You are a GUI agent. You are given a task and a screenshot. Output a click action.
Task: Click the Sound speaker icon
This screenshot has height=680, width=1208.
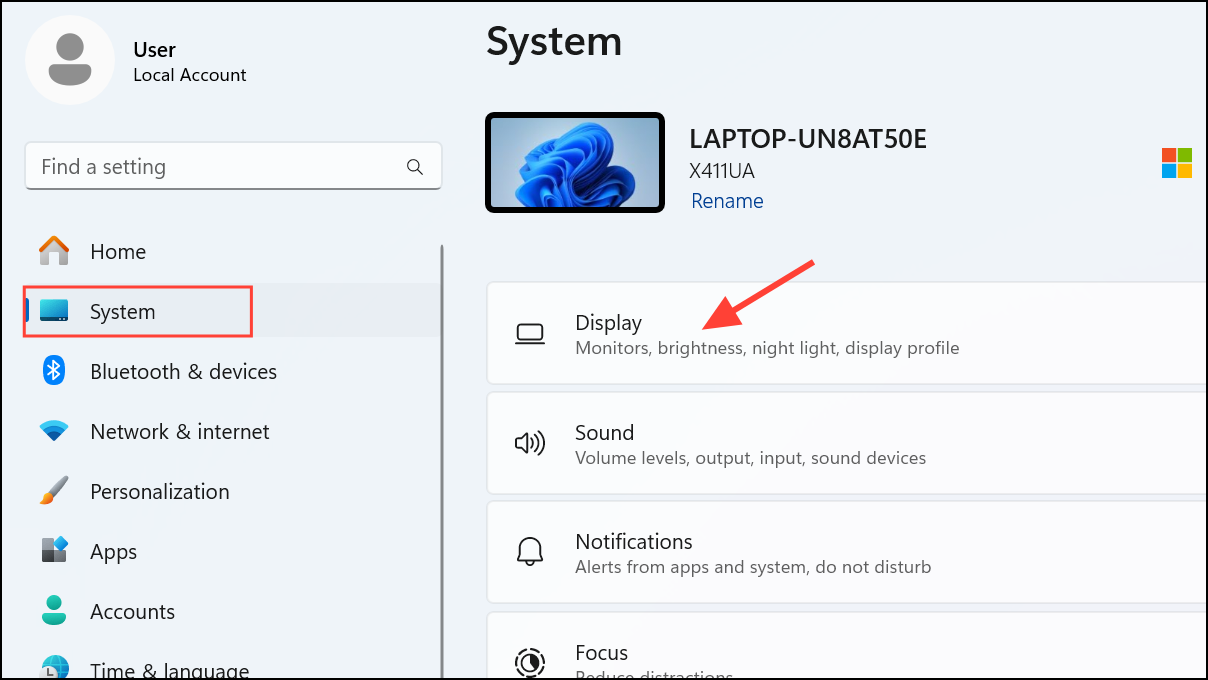(530, 443)
